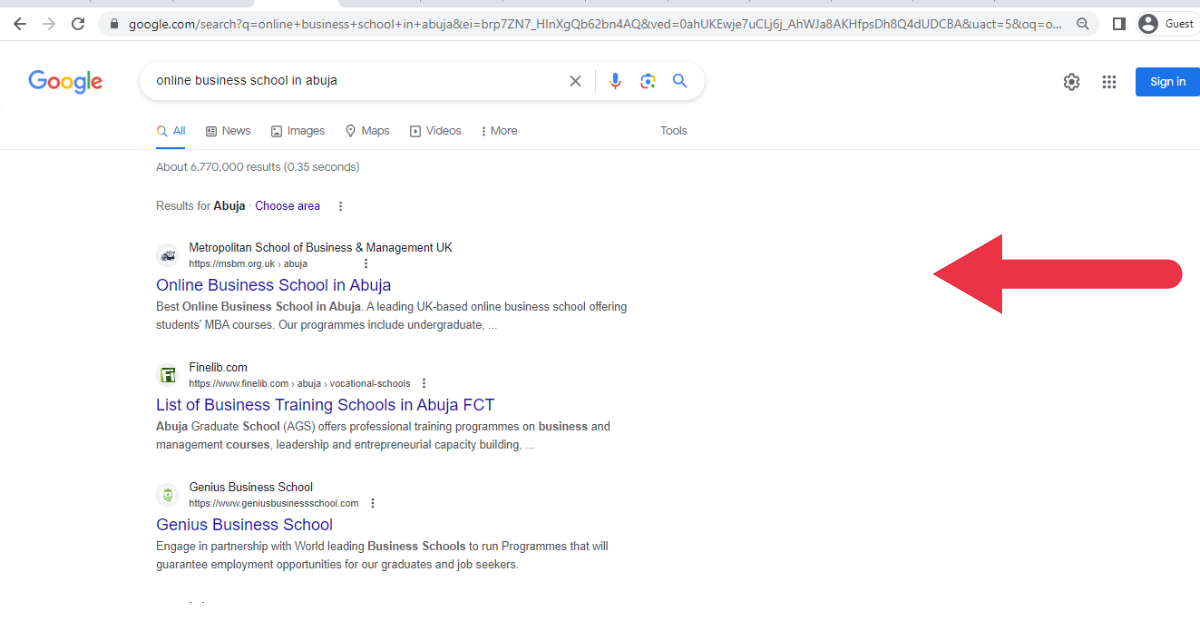The image size is (1200, 628).
Task: Click the browser forward arrow
Action: pyautogui.click(x=49, y=24)
